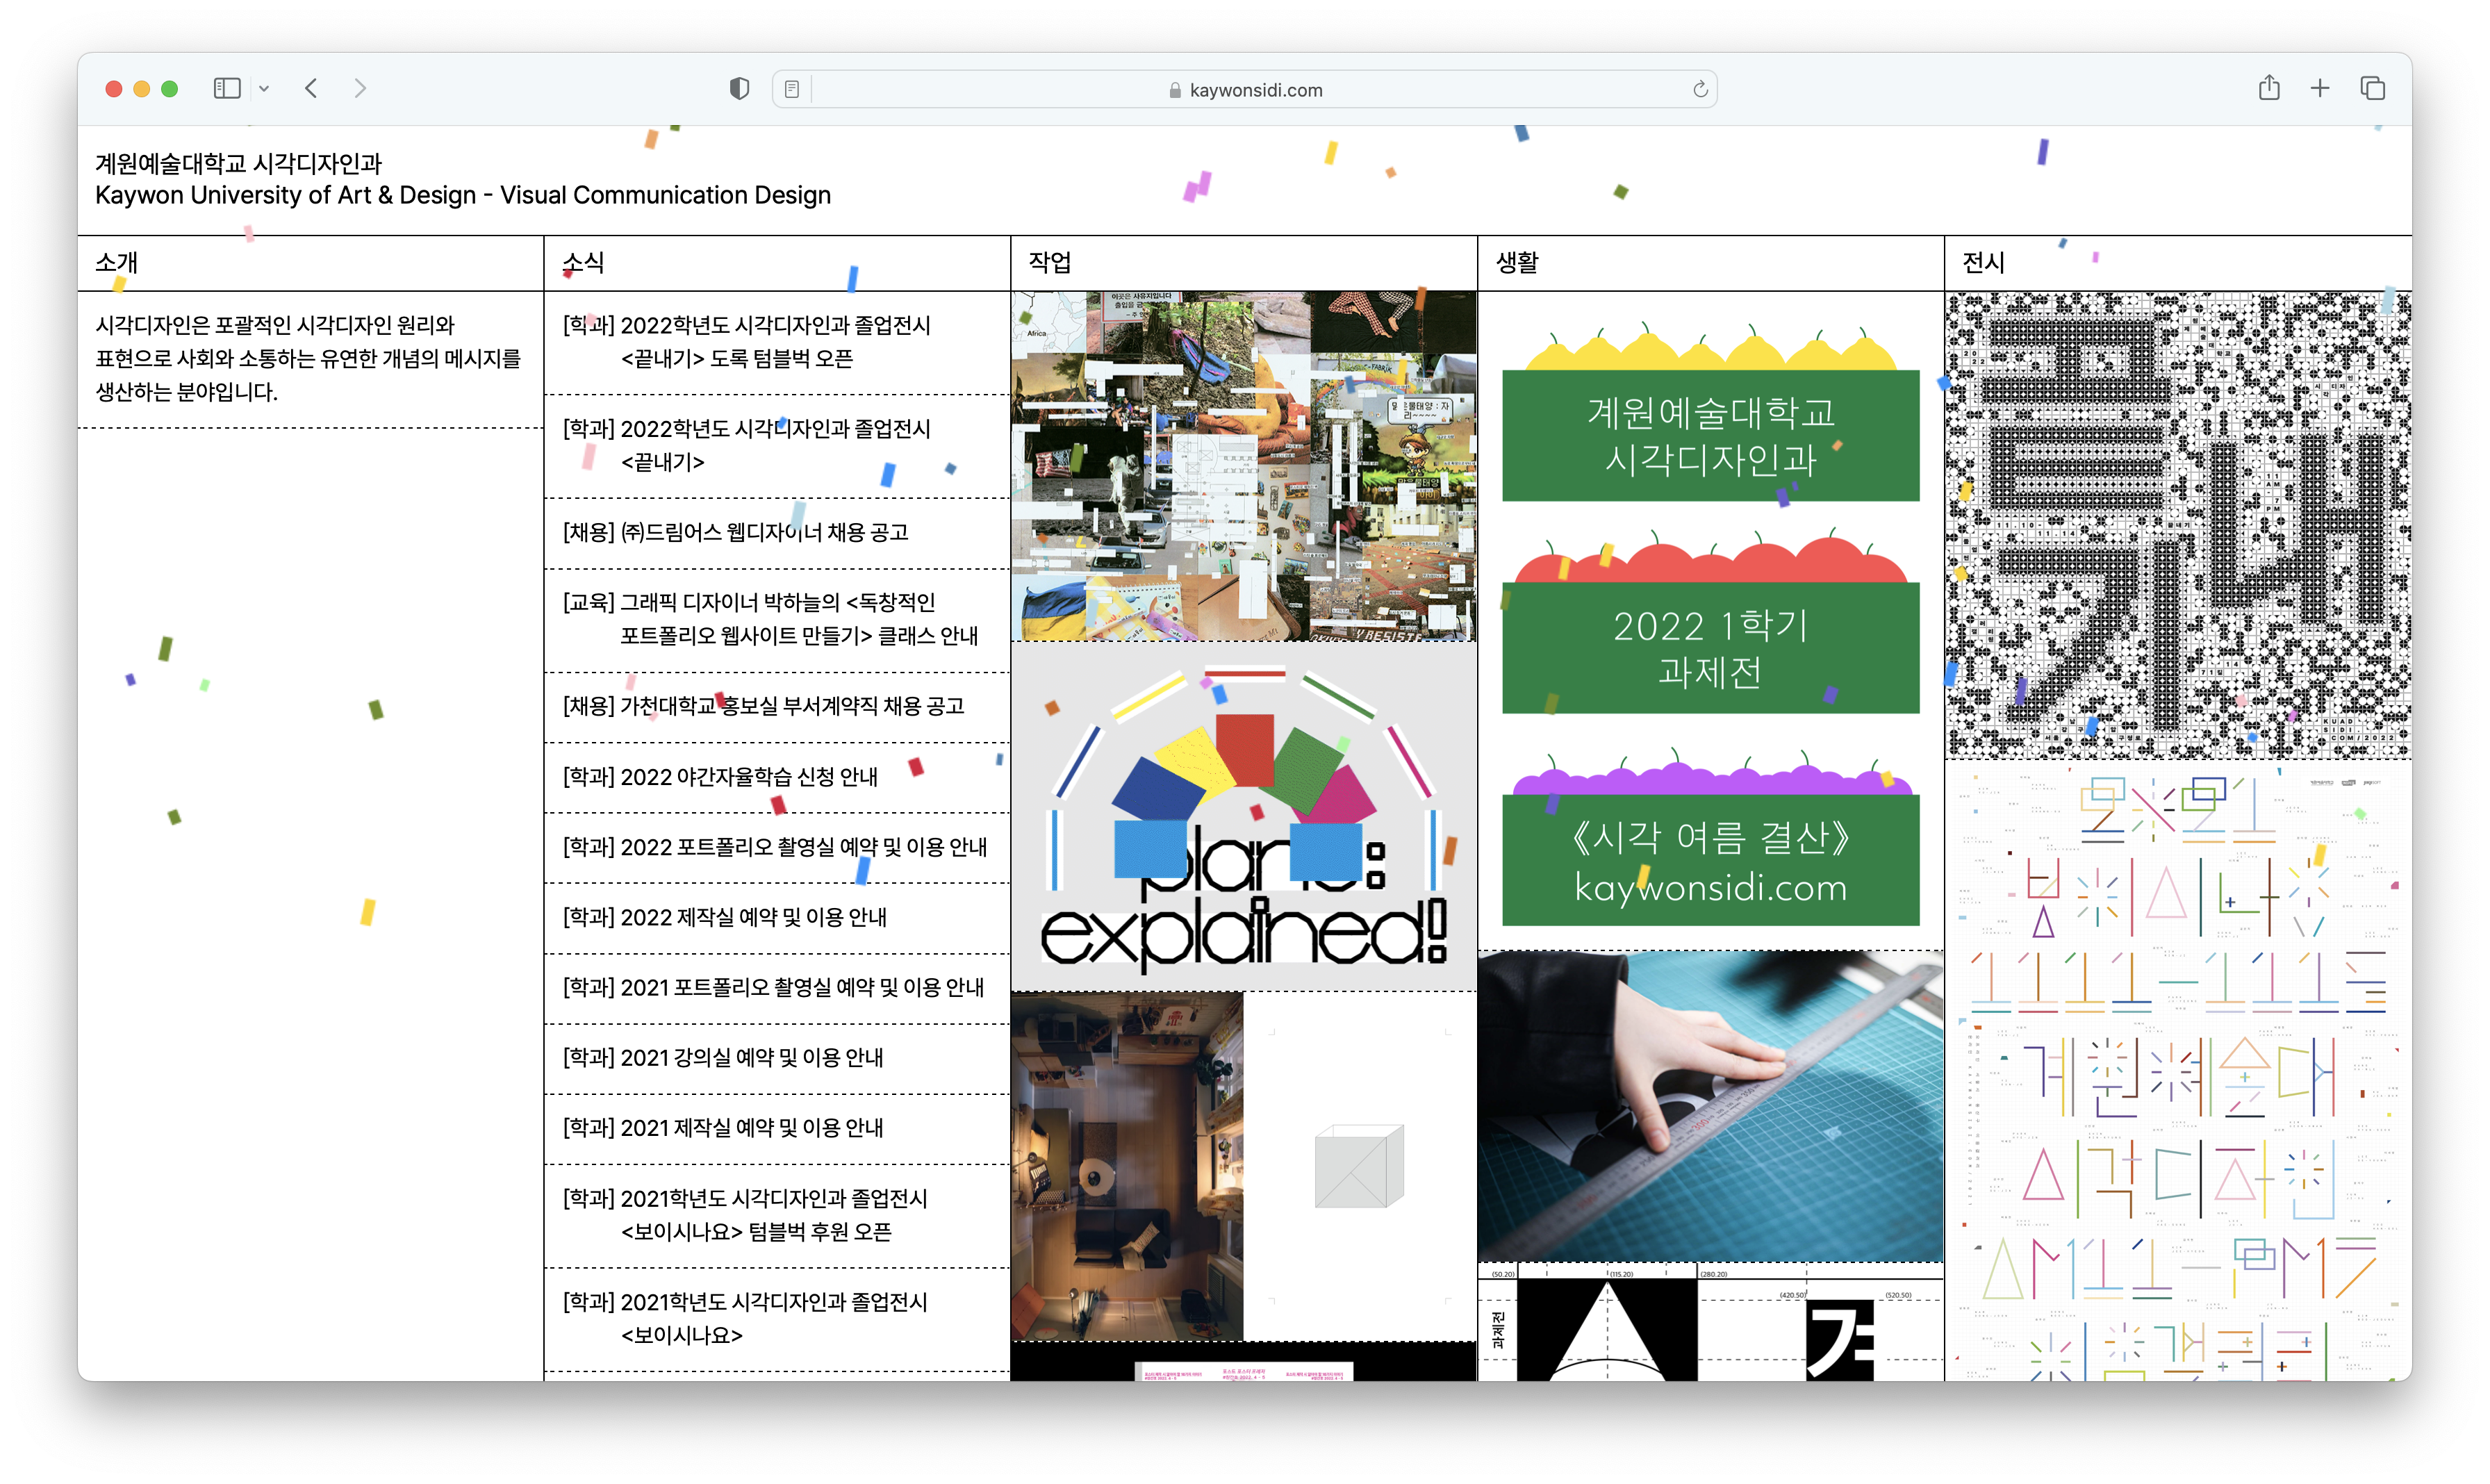Open a new tab with plus icon

click(2320, 89)
